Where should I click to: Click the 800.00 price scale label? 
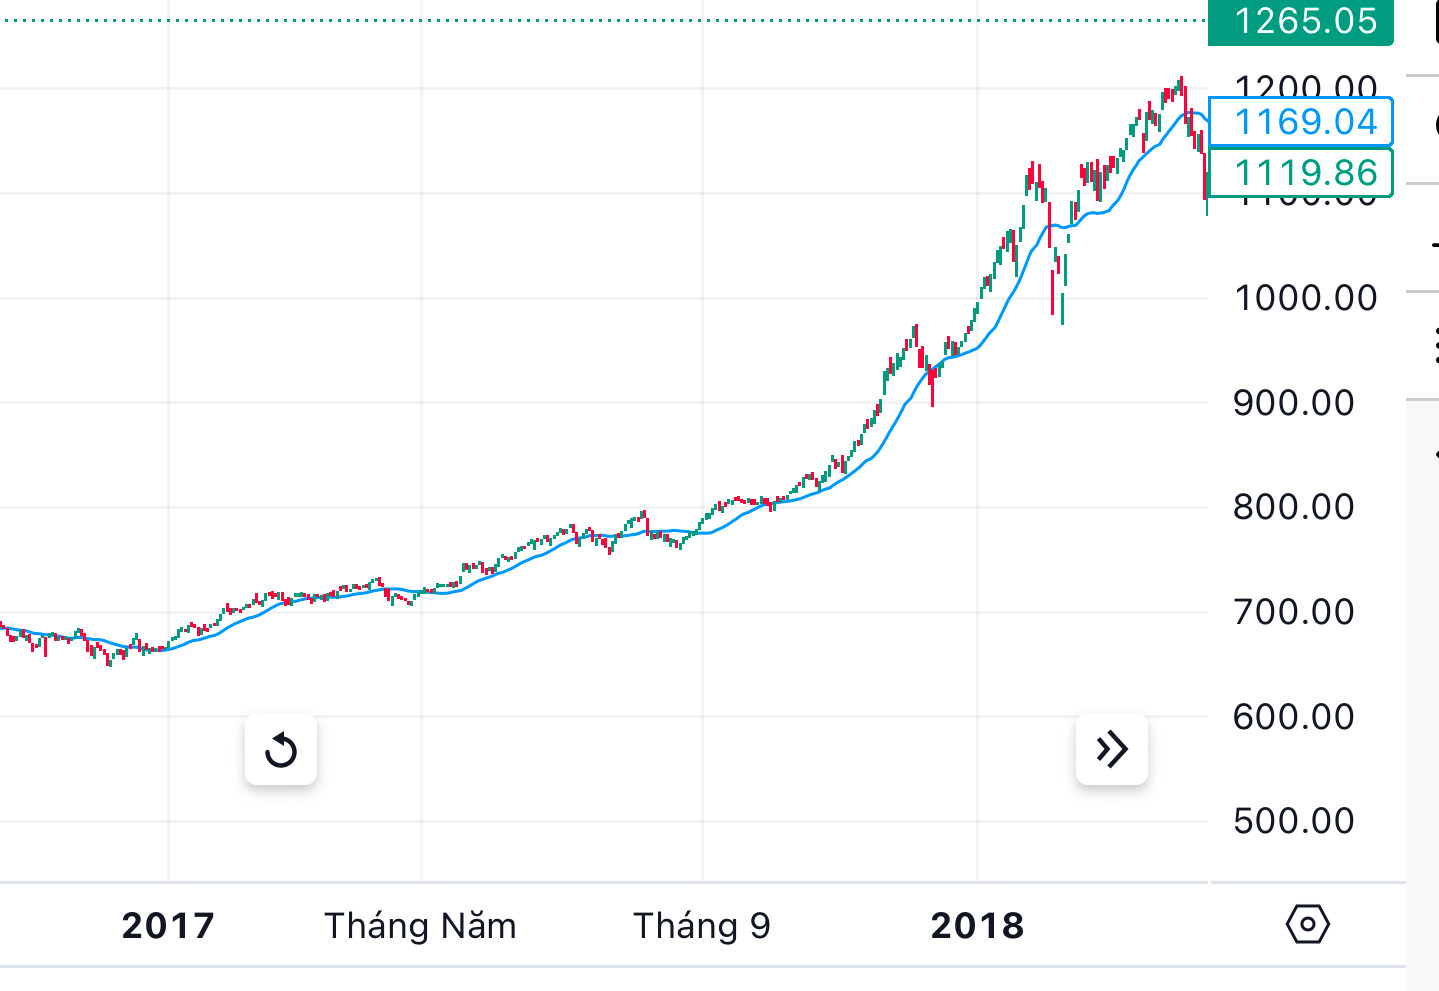[x=1293, y=507]
